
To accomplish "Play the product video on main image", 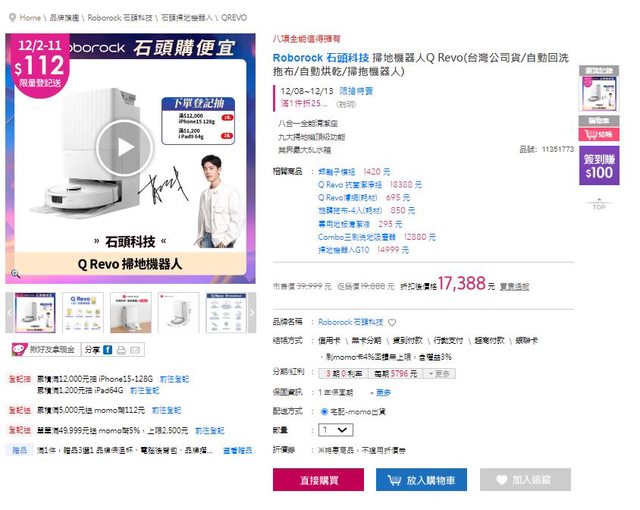I will click(x=124, y=147).
